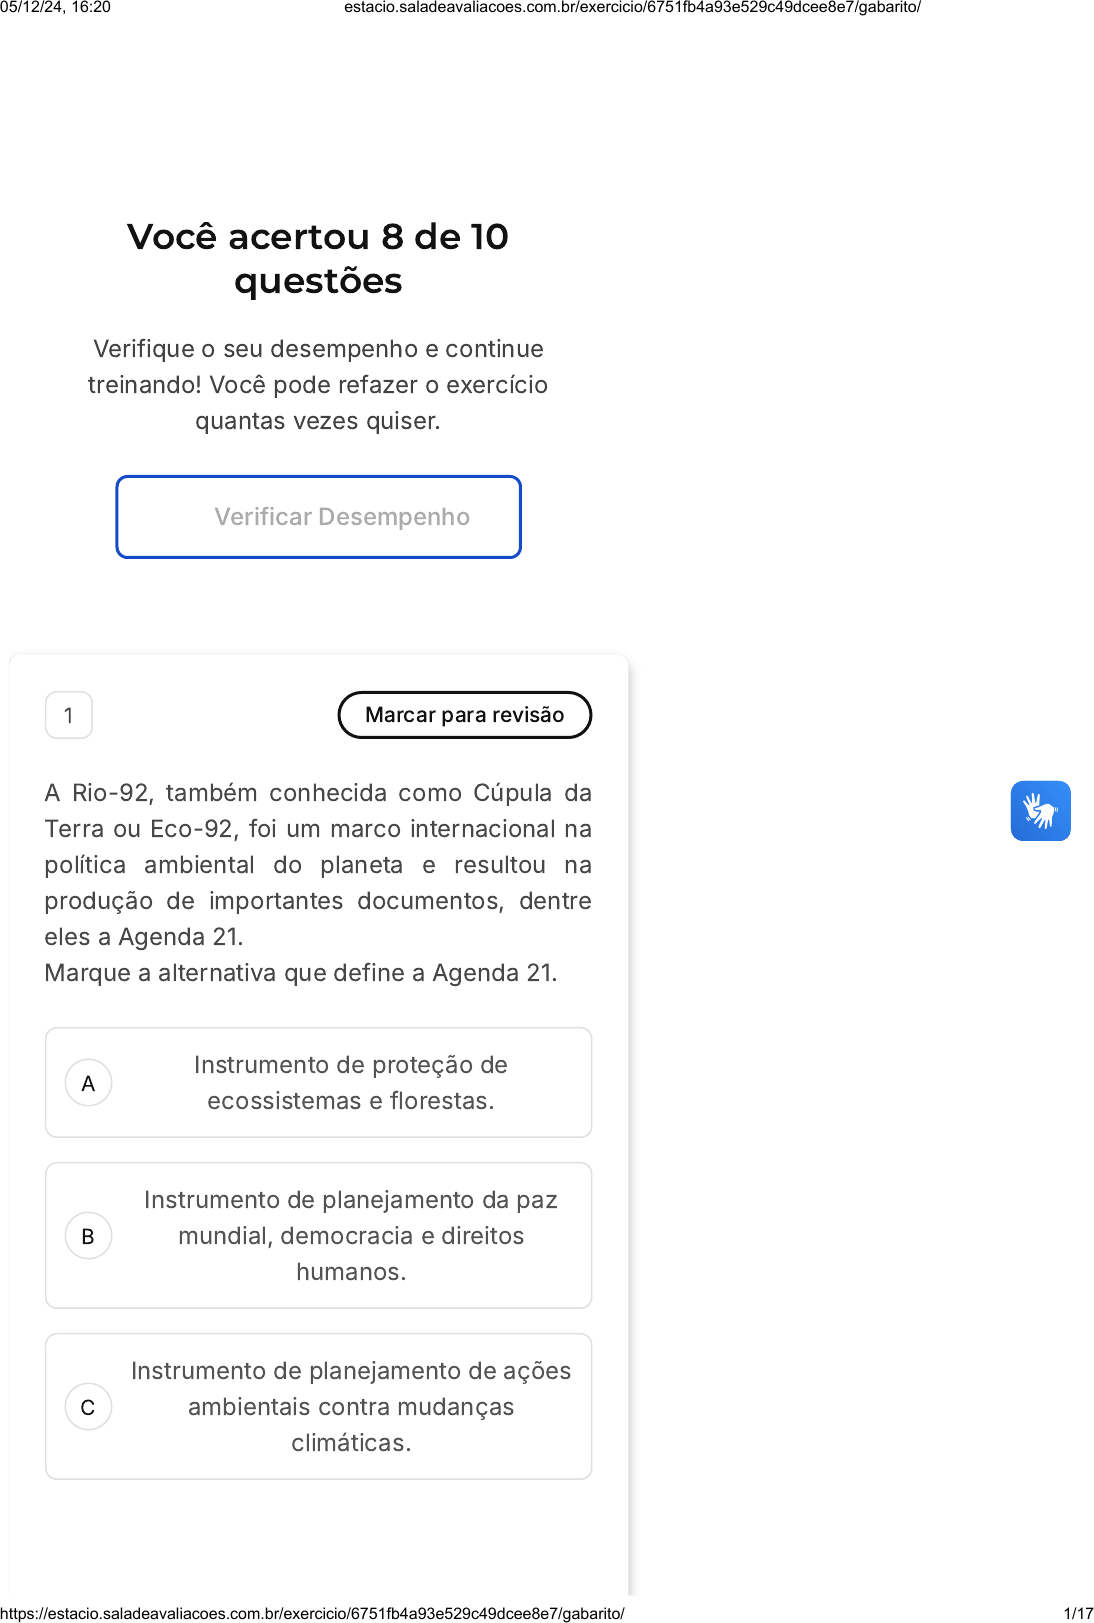
Task: Pick answer about mudanças climáticas
Action: point(350,1407)
